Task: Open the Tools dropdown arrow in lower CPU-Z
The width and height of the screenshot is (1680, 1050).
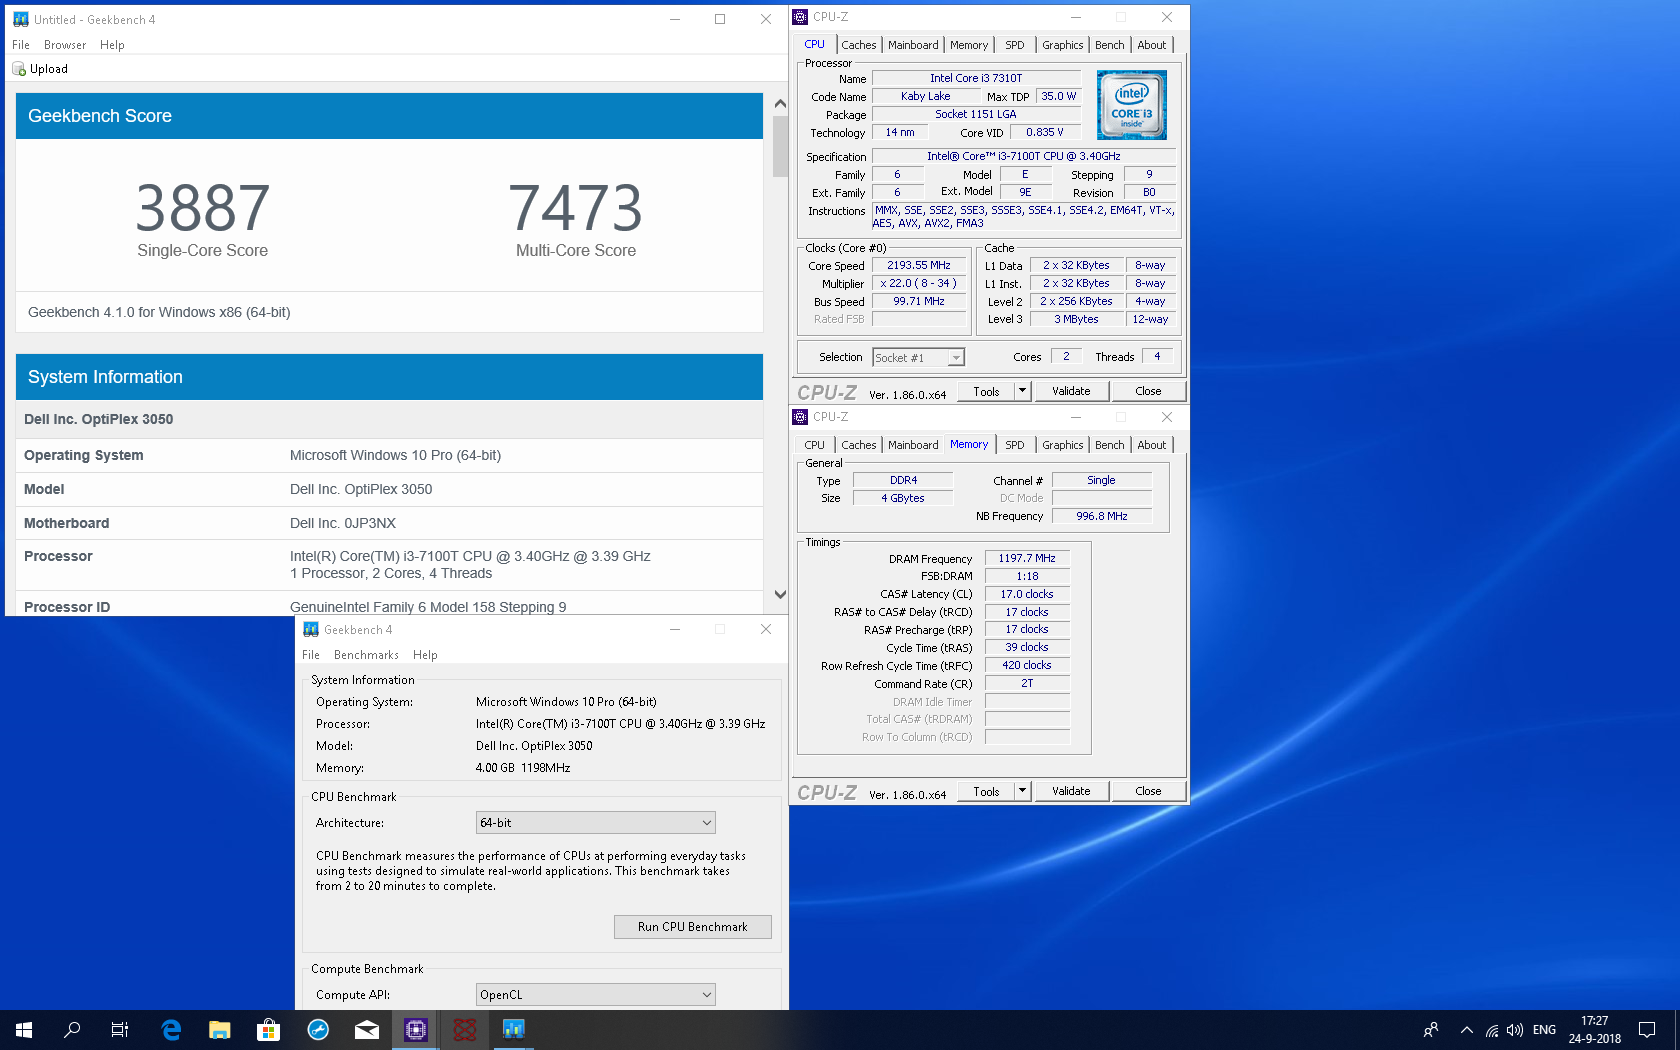Action: [1022, 791]
